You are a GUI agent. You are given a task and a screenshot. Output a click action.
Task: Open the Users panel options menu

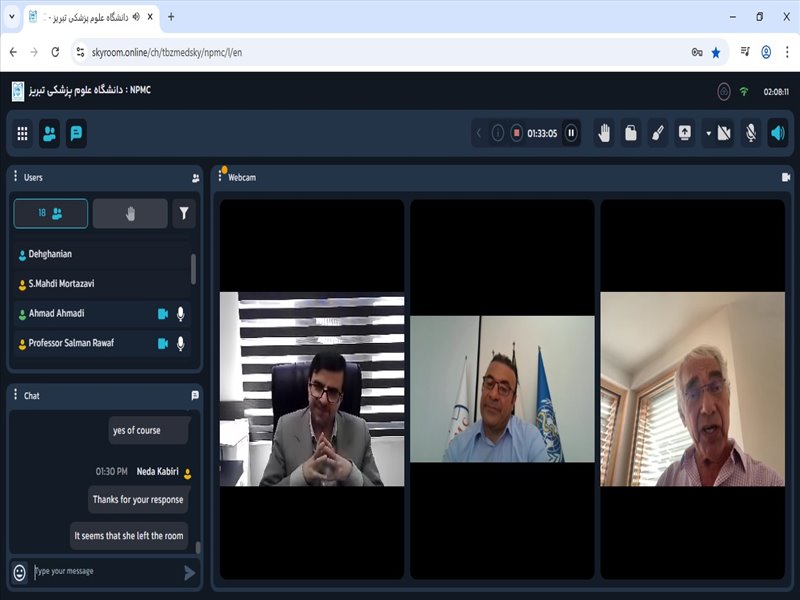point(15,177)
